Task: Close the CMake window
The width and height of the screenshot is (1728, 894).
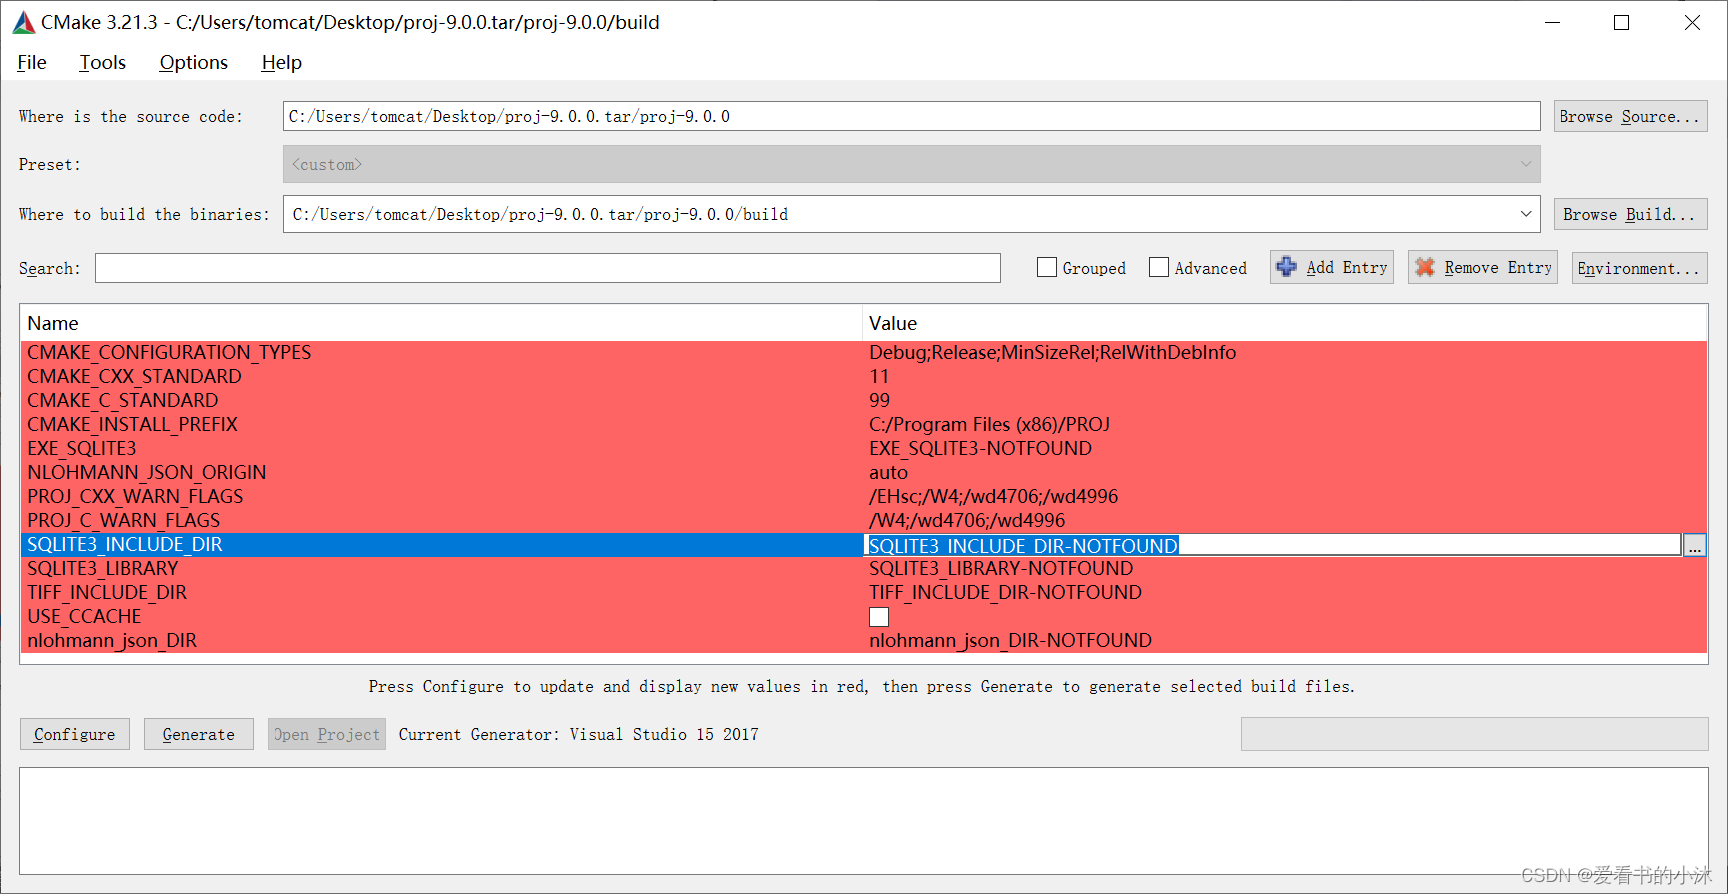Action: pos(1692,22)
